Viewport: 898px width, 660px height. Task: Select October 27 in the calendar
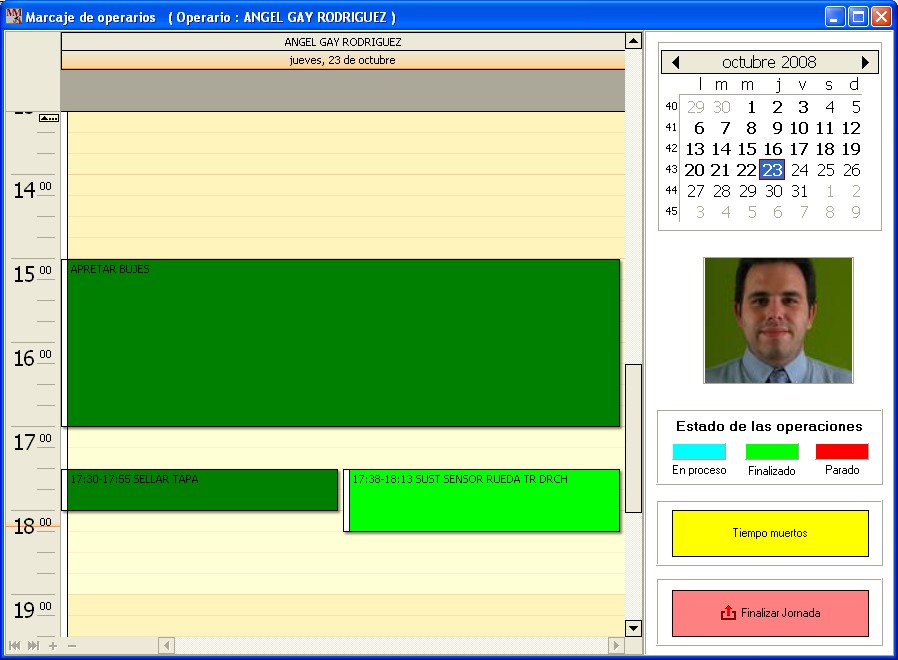pyautogui.click(x=696, y=191)
